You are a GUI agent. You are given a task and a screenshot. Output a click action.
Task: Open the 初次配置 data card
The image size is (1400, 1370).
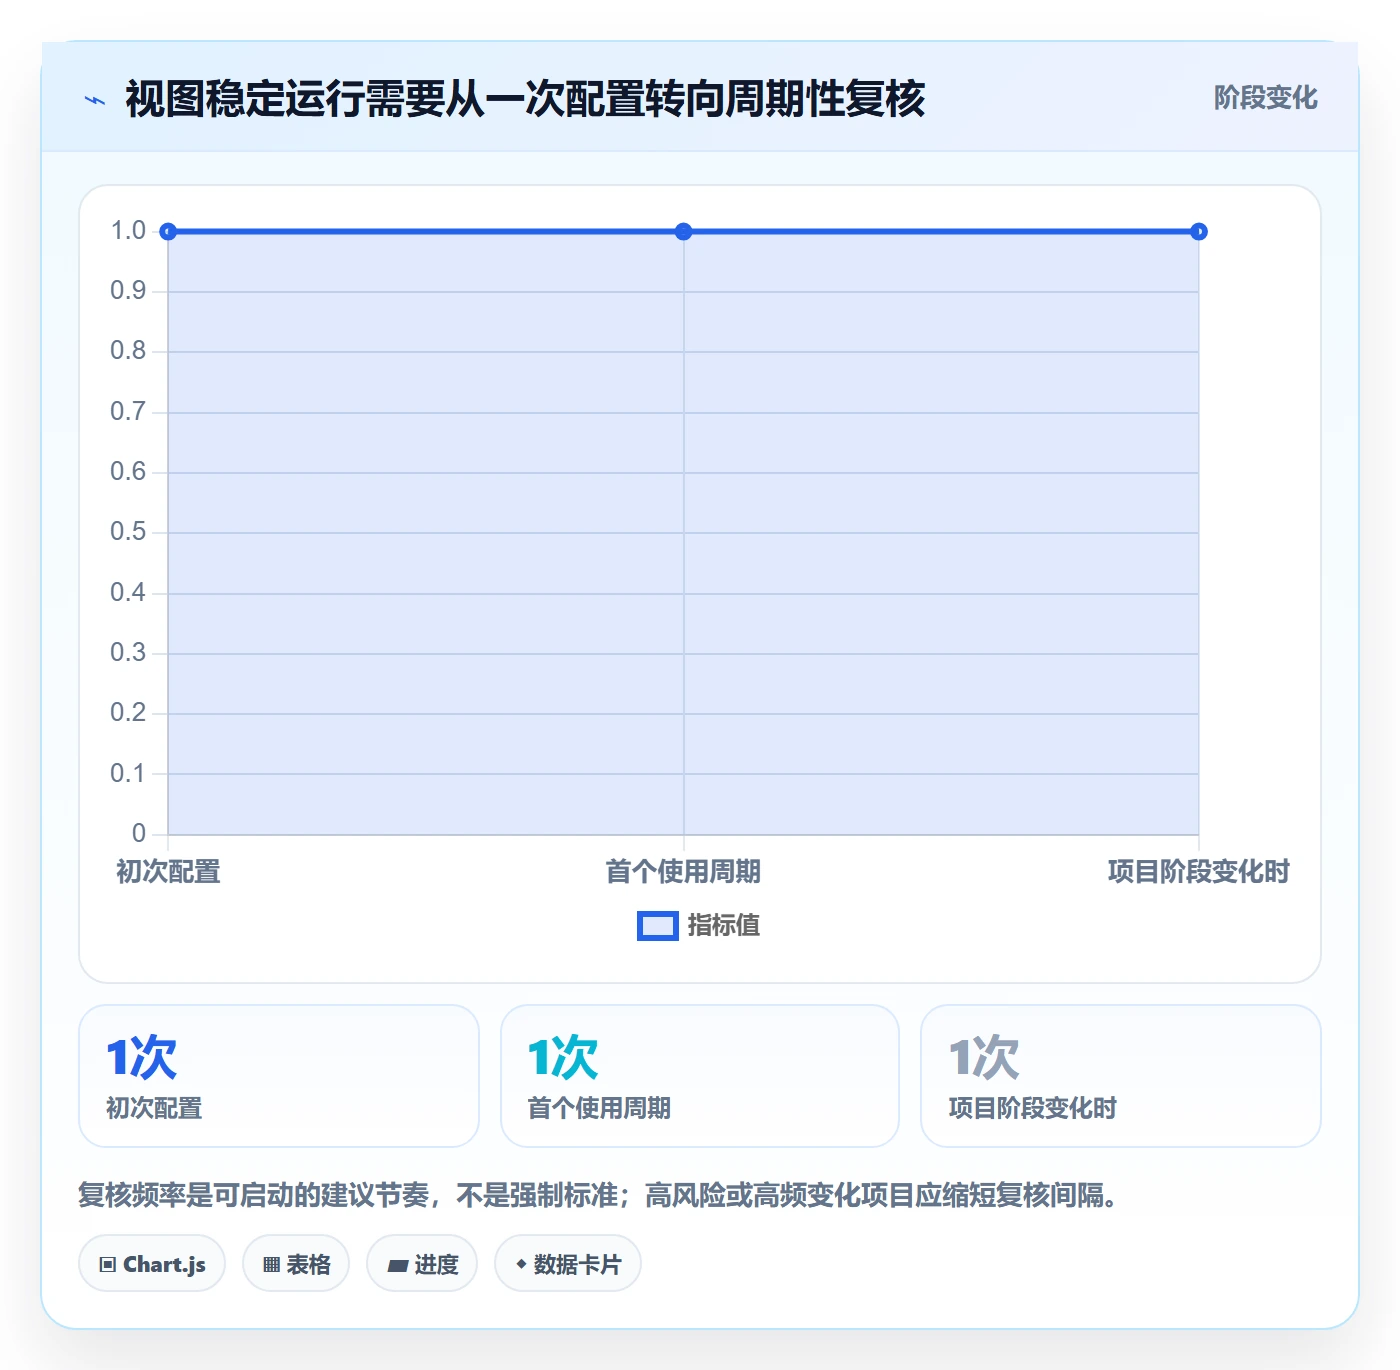pyautogui.click(x=279, y=1076)
